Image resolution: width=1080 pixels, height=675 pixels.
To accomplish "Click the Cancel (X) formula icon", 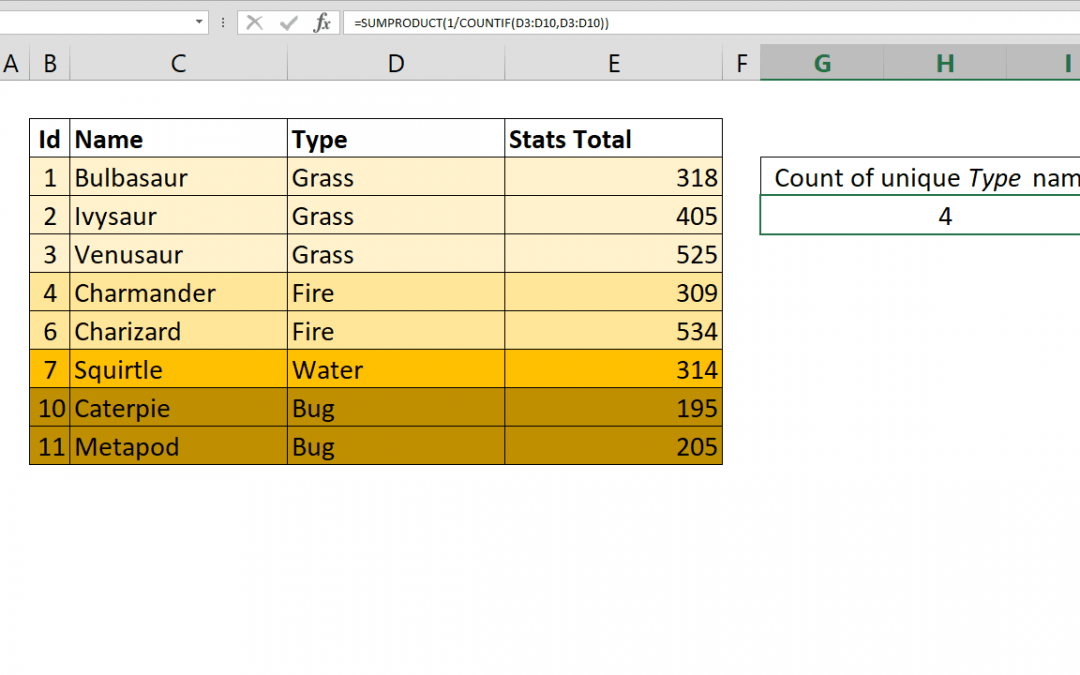I will click(255, 22).
